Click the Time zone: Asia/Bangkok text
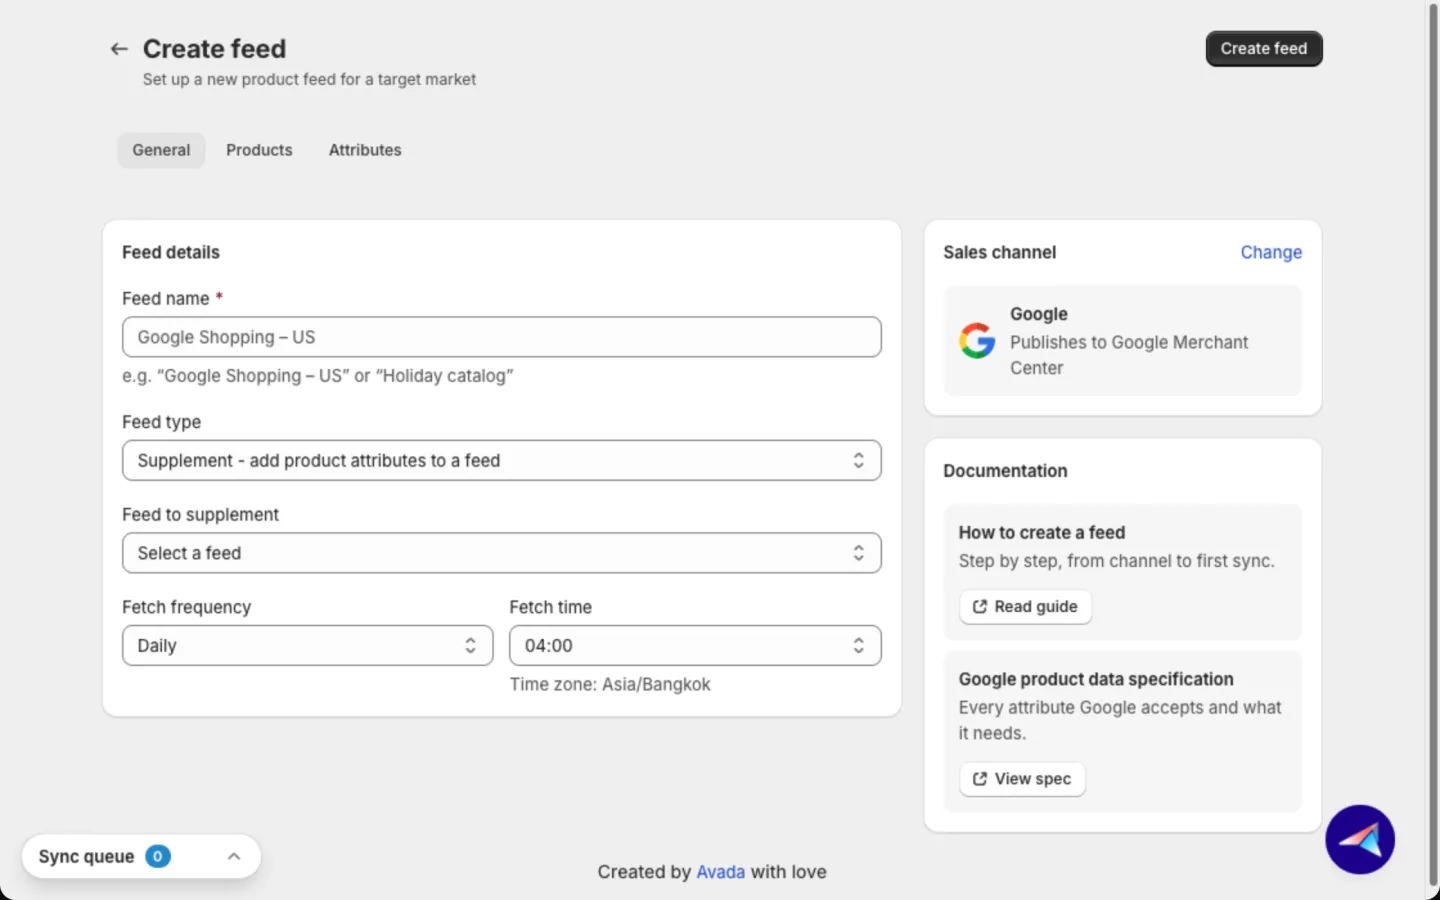The image size is (1440, 900). click(610, 685)
